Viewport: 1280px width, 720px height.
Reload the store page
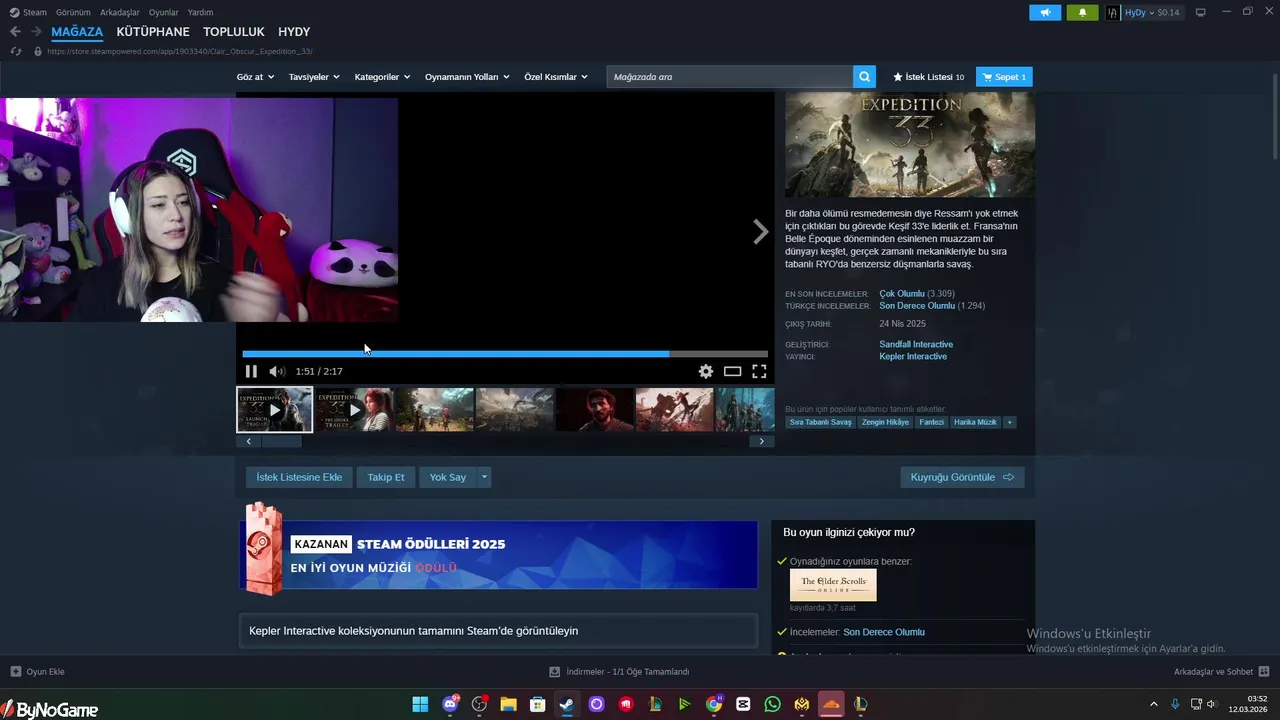click(16, 51)
